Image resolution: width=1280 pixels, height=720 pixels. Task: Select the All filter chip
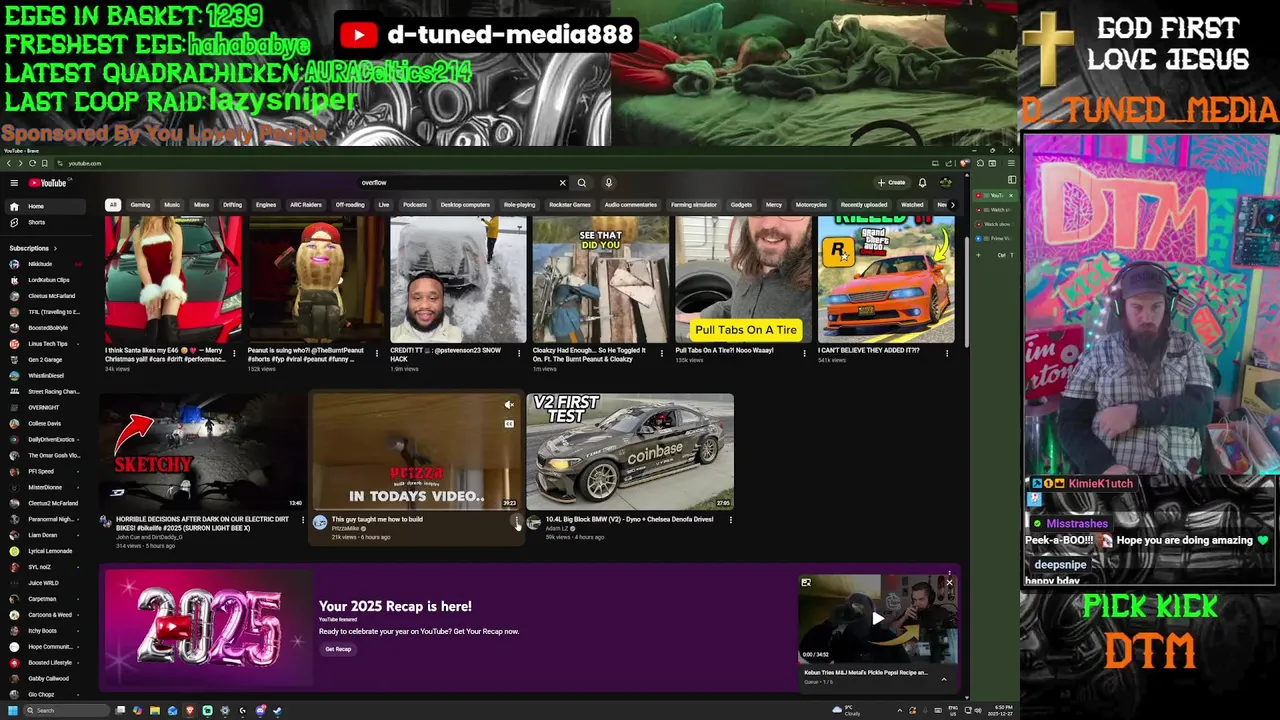pyautogui.click(x=113, y=205)
